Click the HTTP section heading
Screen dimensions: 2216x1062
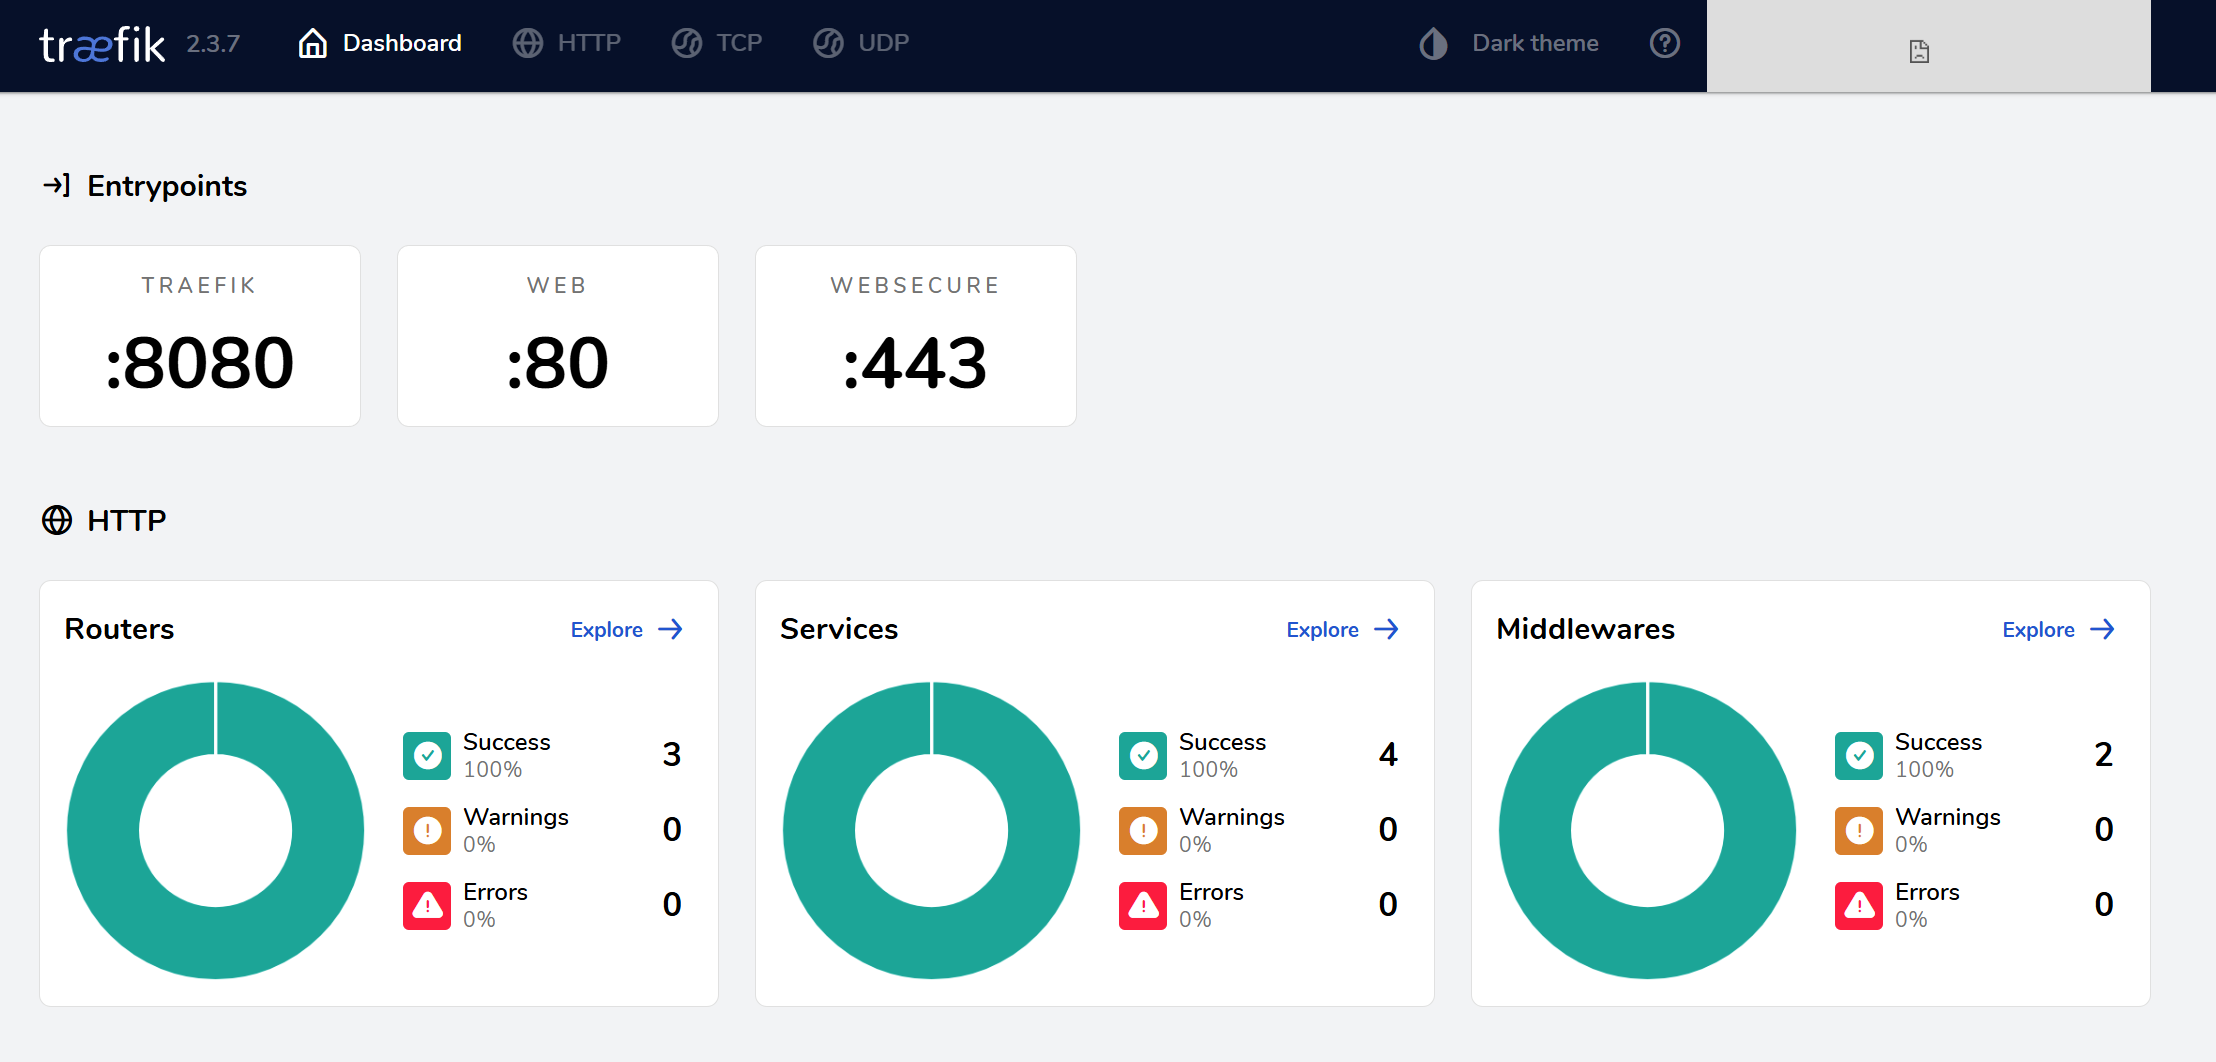pos(127,520)
